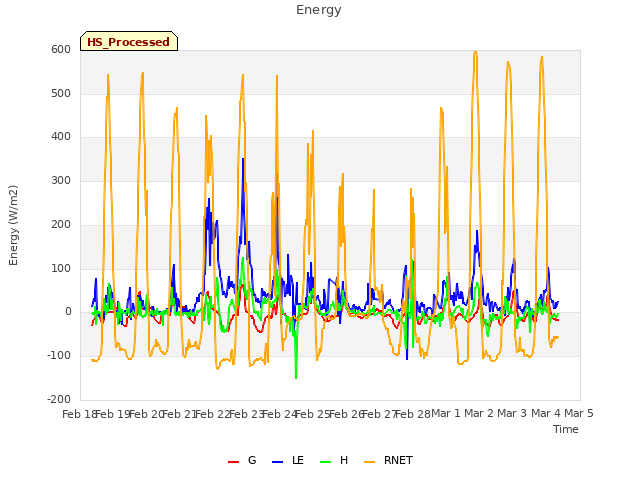Image resolution: width=640 pixels, height=480 pixels.
Task: Click the 100 y-axis tick label
Action: point(61,268)
